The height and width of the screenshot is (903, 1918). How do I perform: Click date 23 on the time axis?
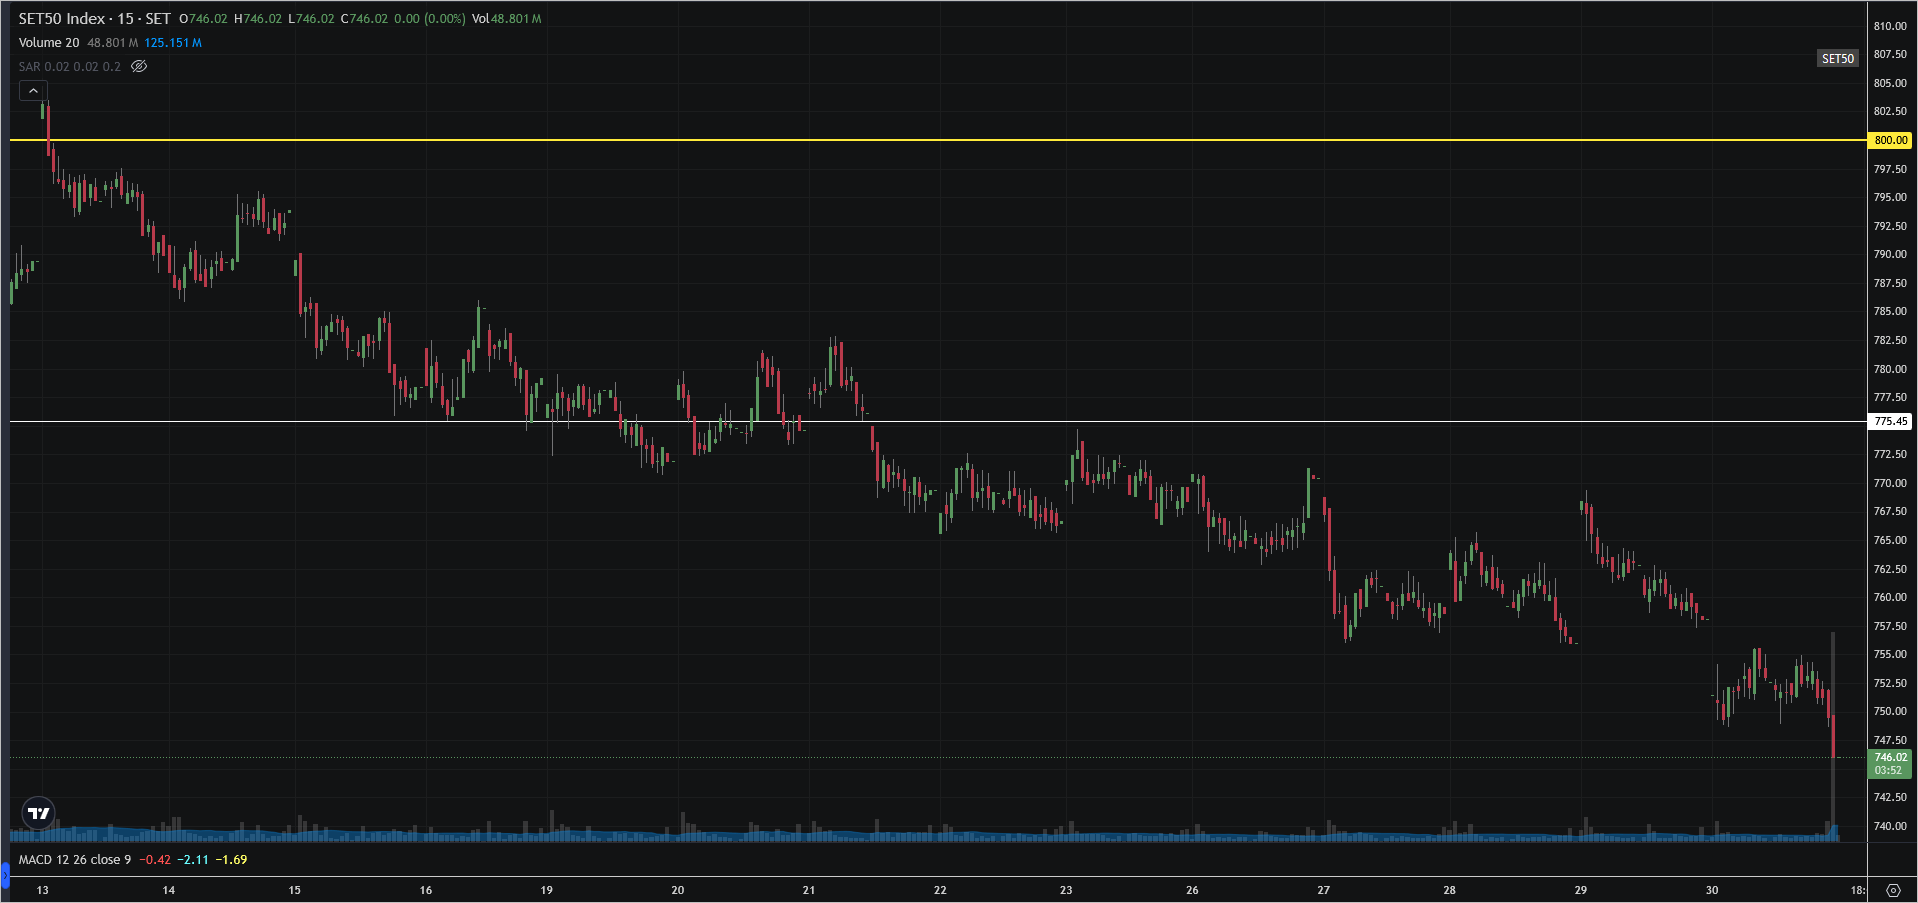tap(1066, 890)
